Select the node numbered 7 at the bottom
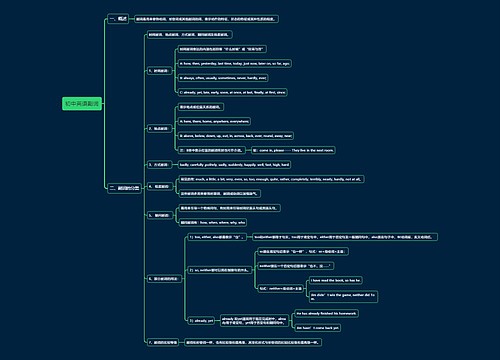This screenshot has height=360, width=500. (x=163, y=342)
